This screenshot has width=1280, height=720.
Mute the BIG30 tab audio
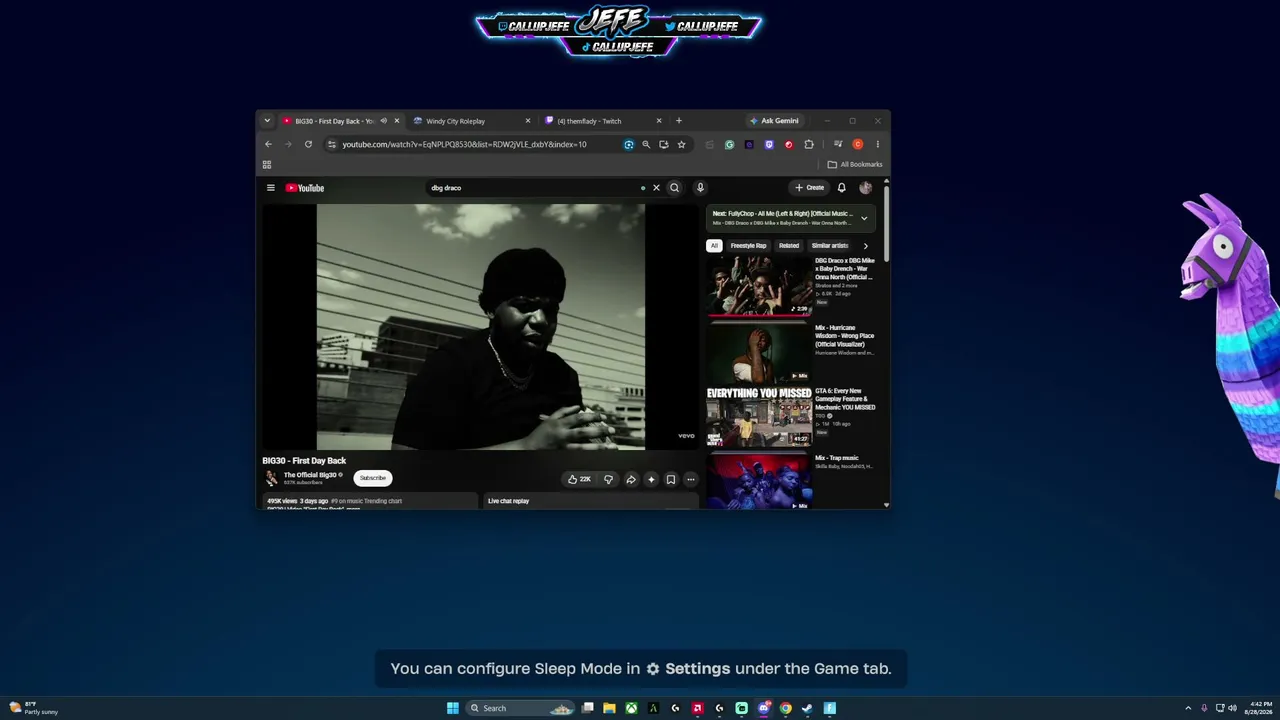tap(383, 121)
